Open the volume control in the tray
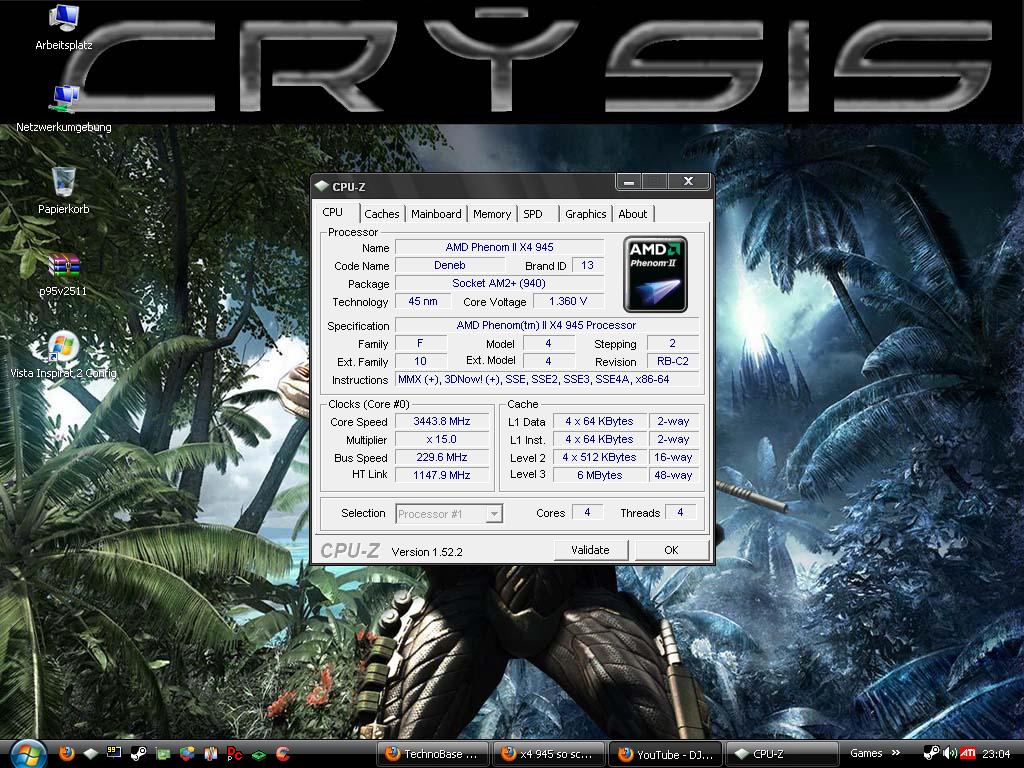The height and width of the screenshot is (768, 1024). (x=950, y=754)
